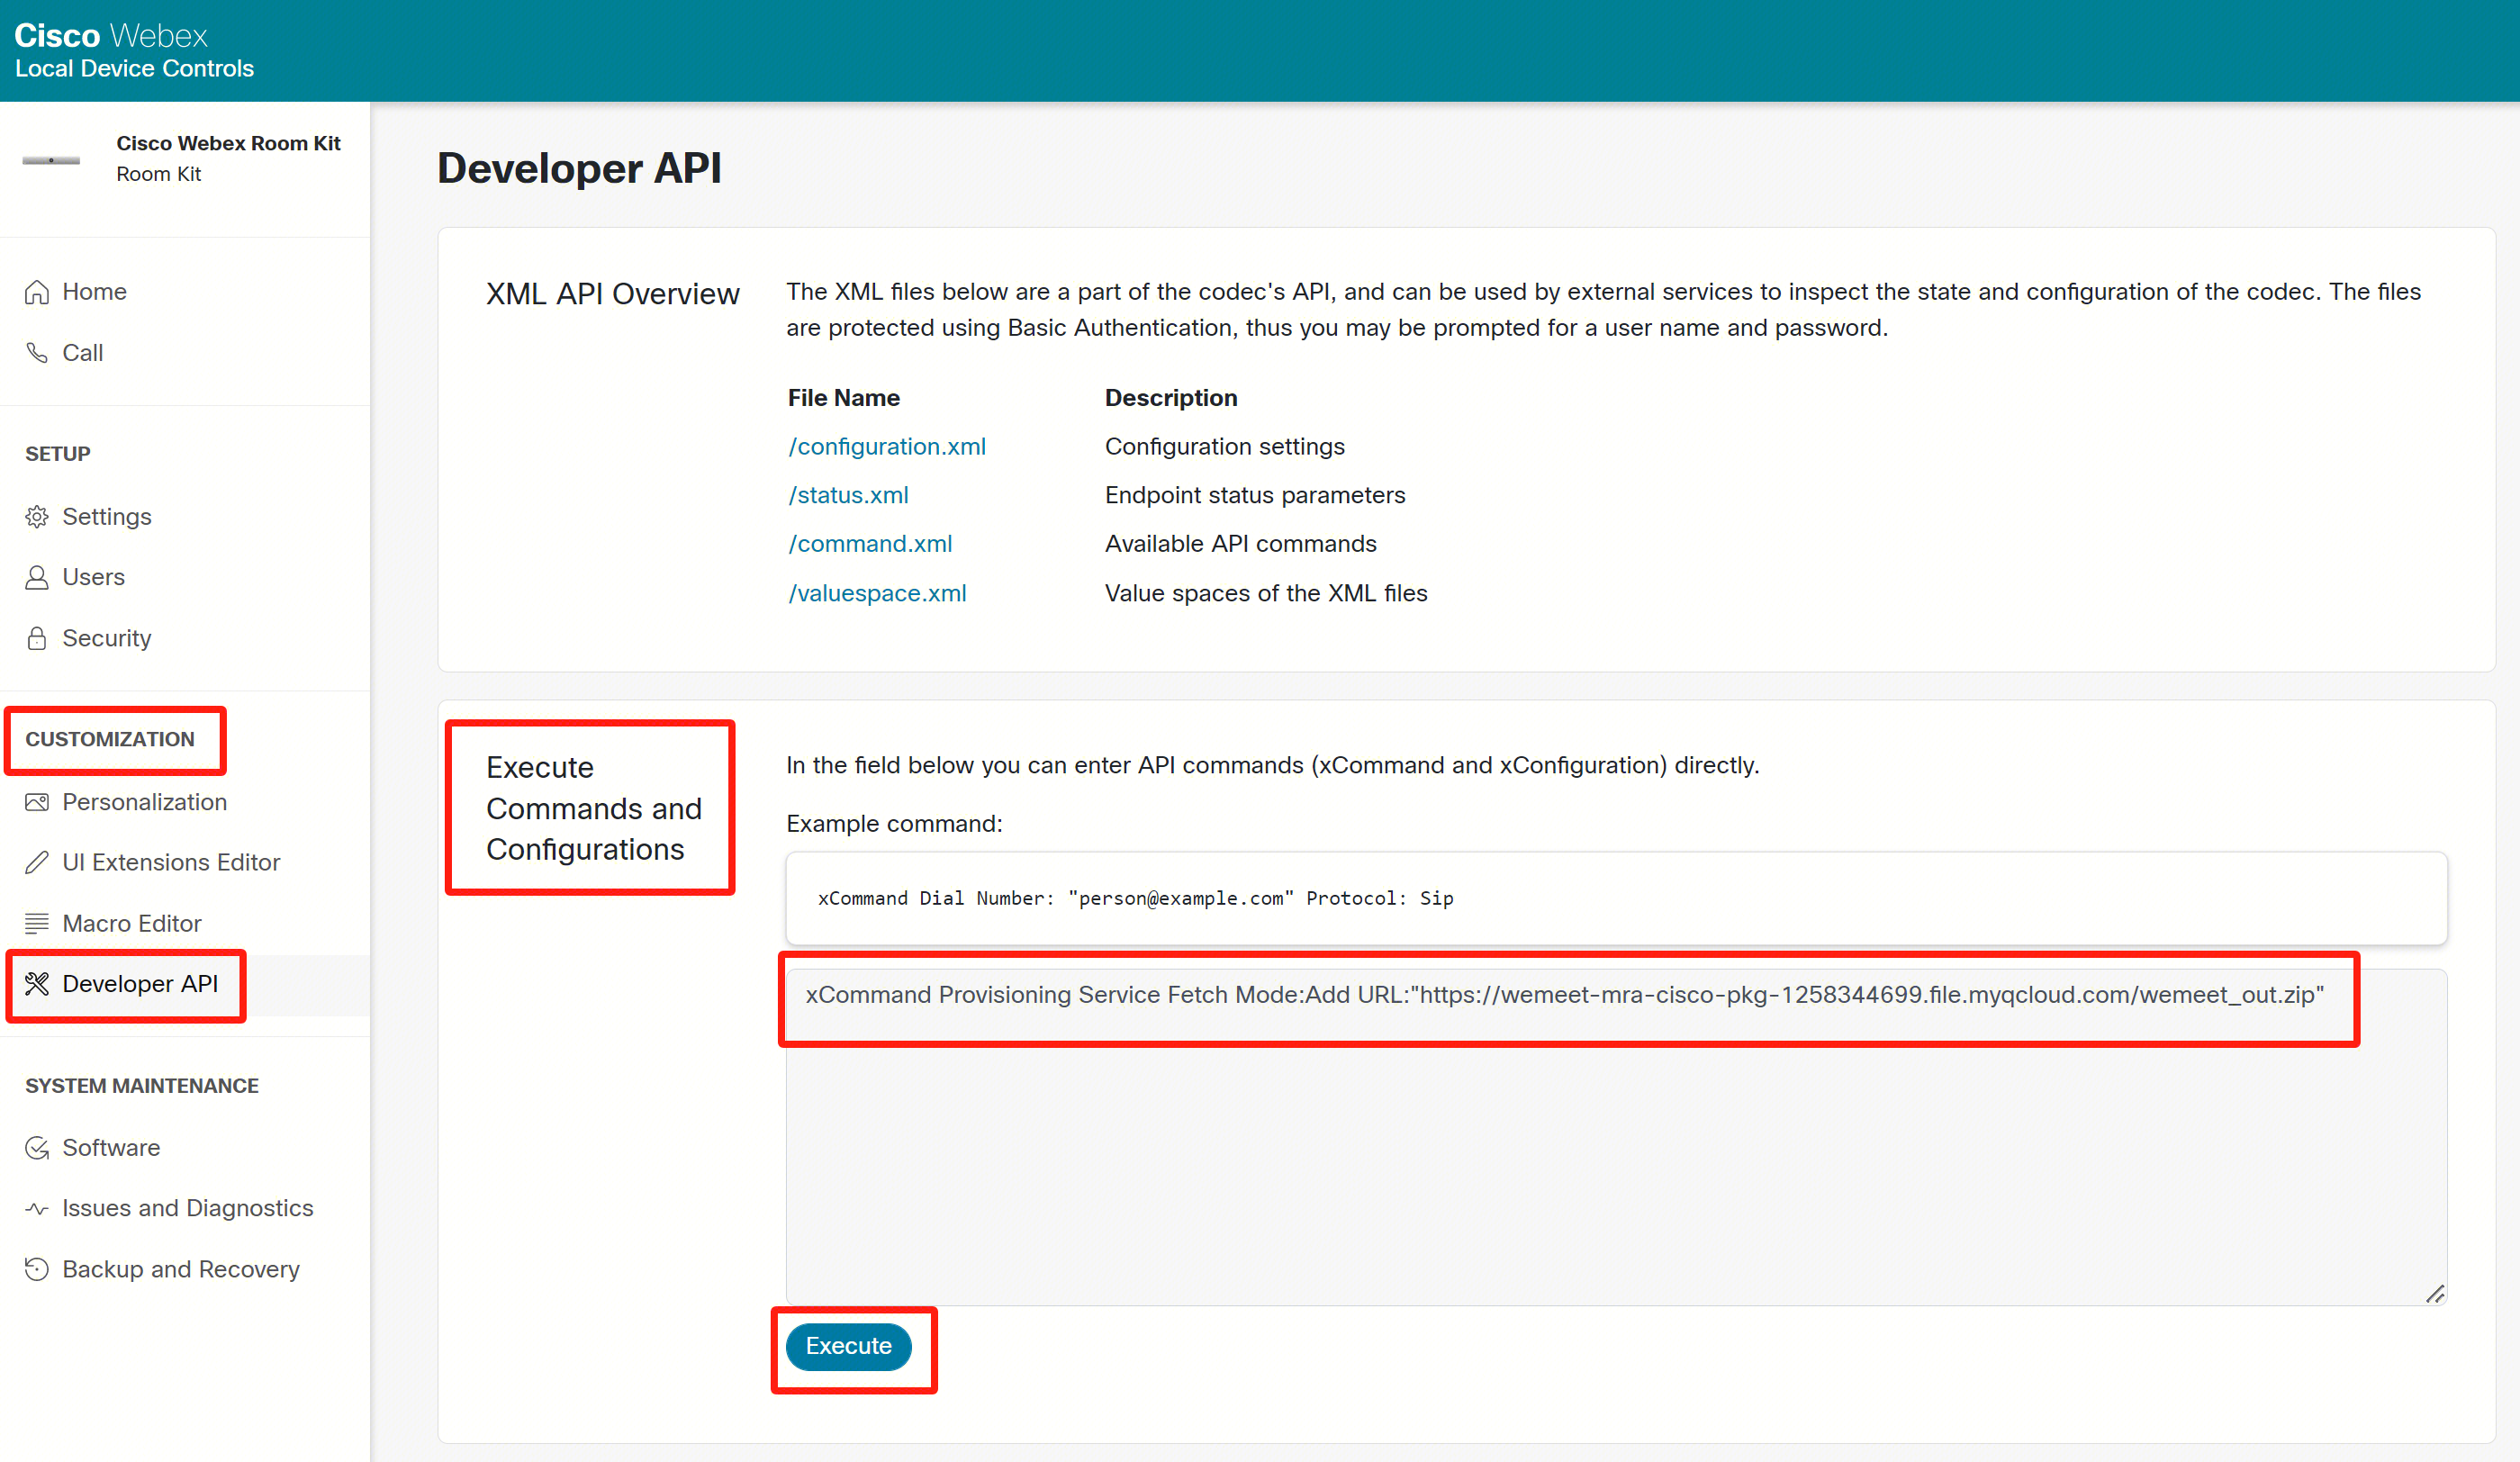Click the Room Kit device thumbnail
Image resolution: width=2520 pixels, height=1462 pixels.
tap(51, 160)
